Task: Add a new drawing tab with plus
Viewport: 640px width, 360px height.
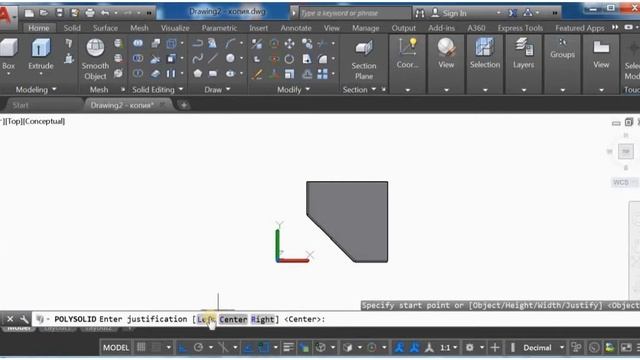Action: point(184,105)
